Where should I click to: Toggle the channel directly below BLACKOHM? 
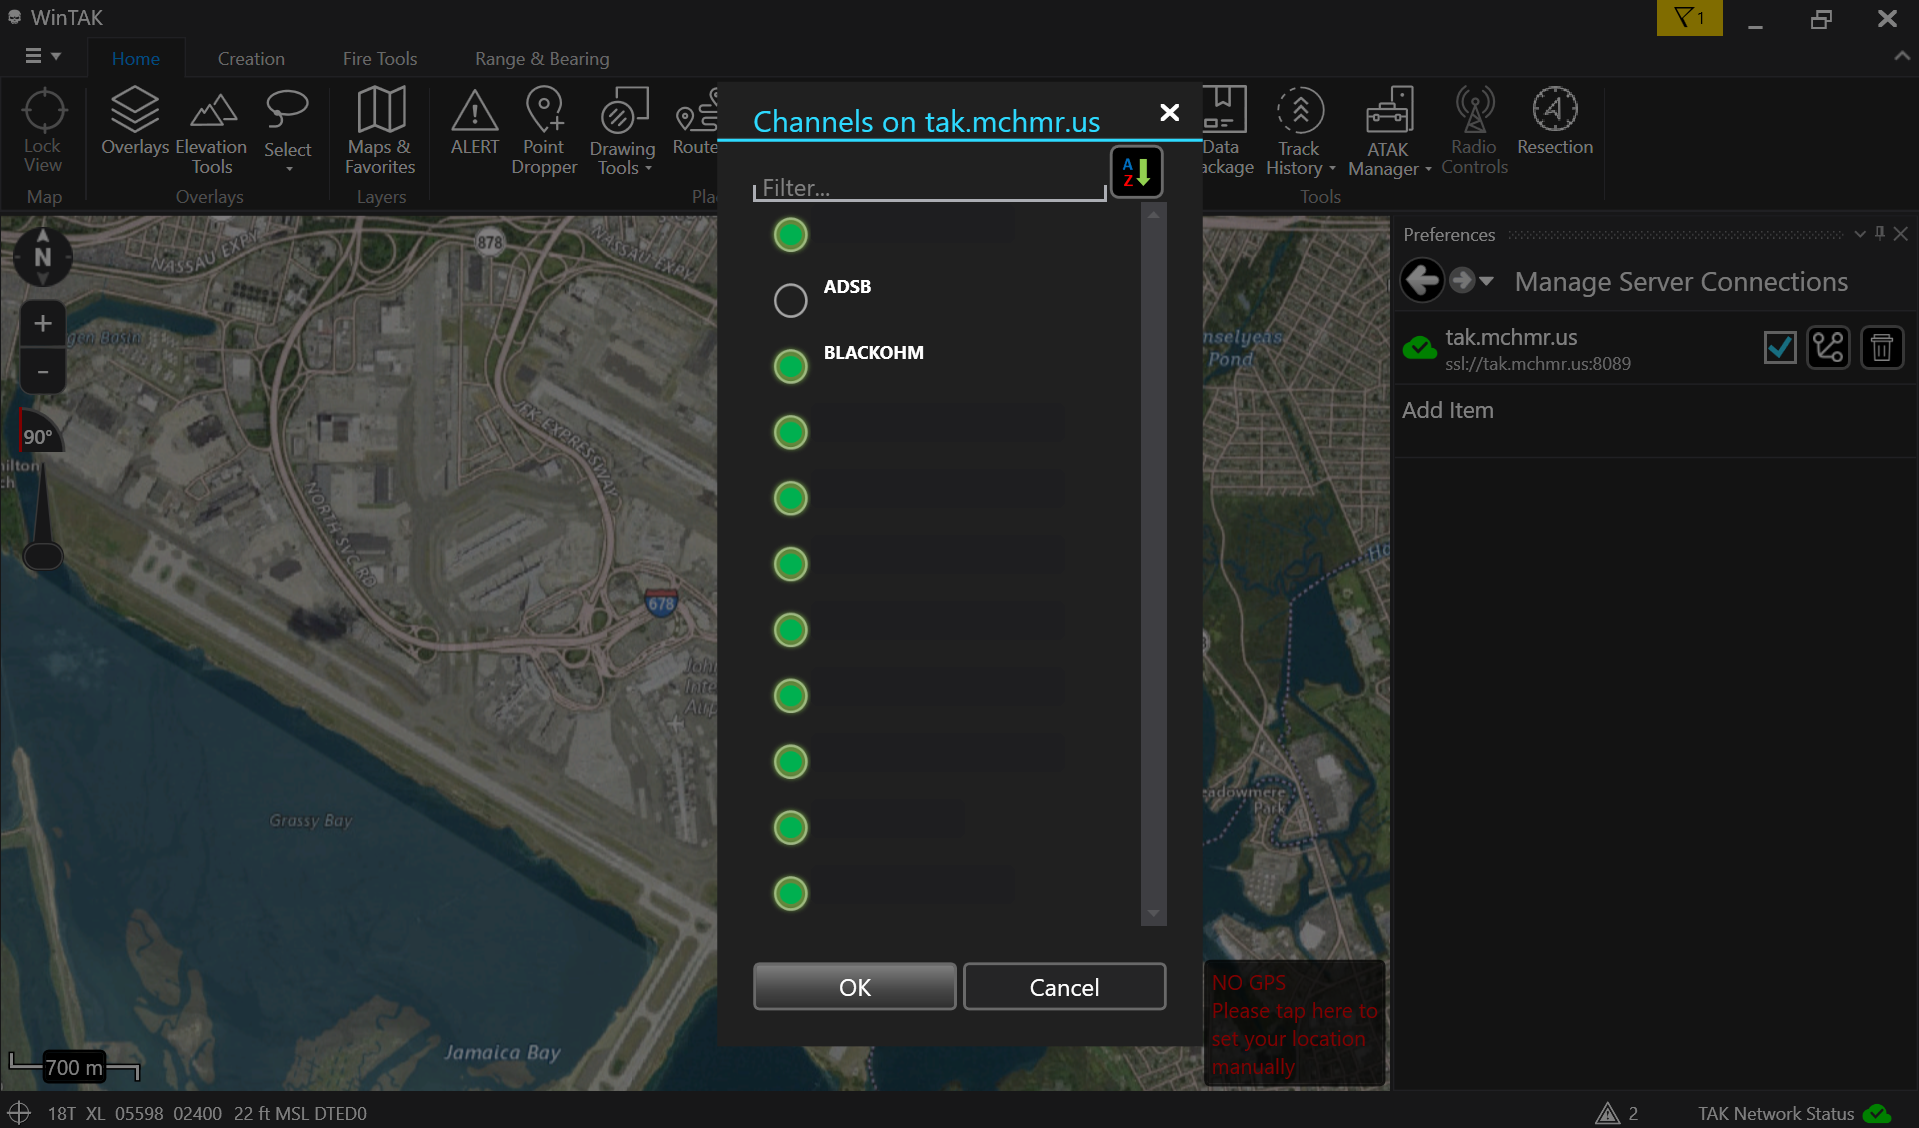pyautogui.click(x=790, y=432)
